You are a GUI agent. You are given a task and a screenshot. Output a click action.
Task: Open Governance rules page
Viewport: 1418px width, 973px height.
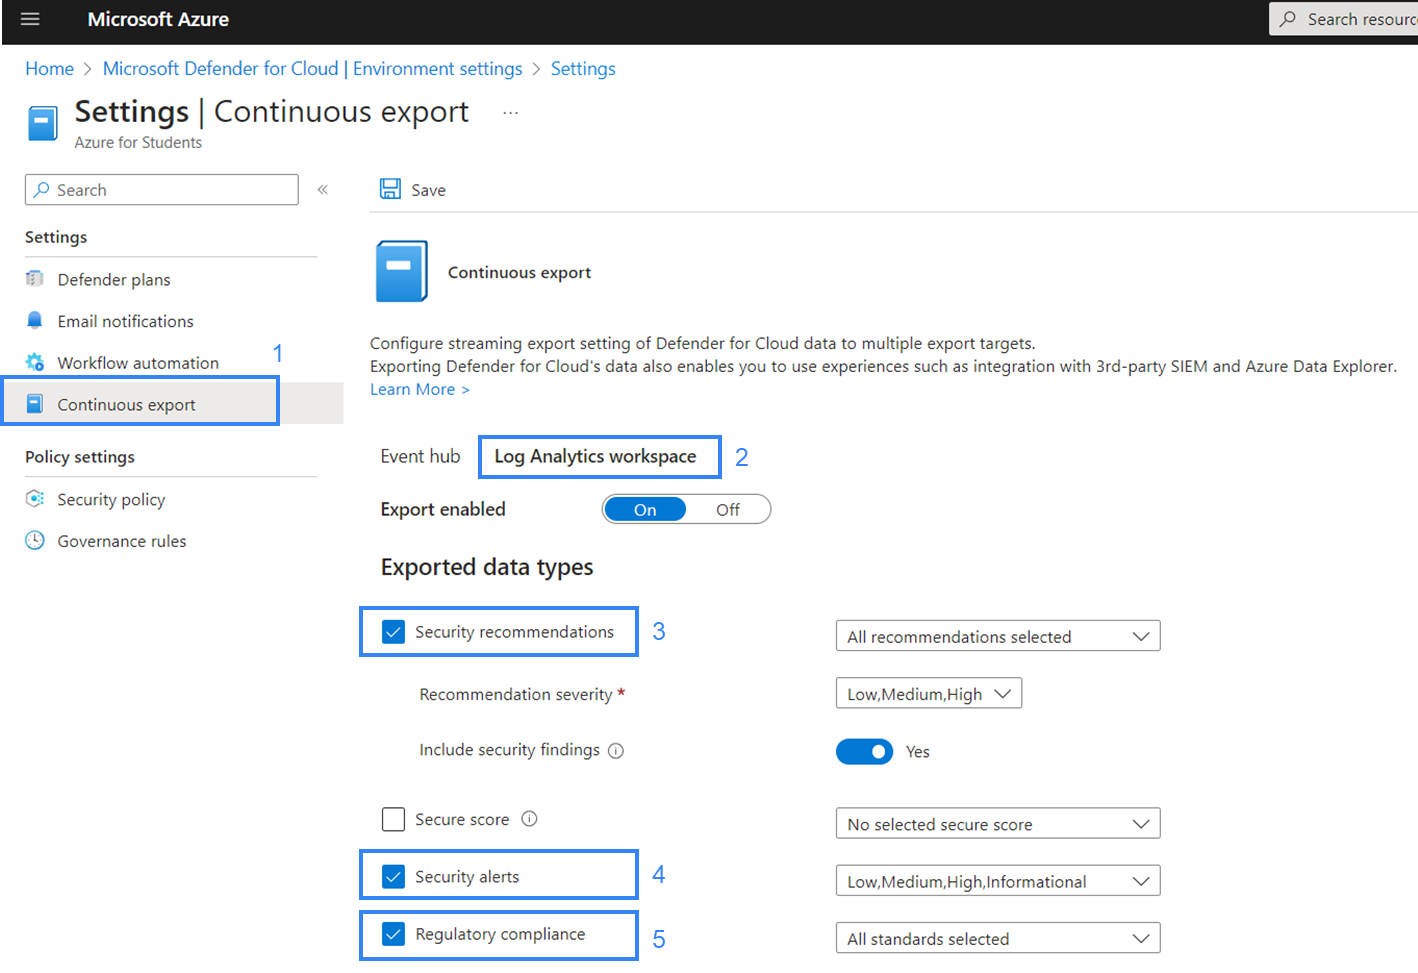coord(122,541)
